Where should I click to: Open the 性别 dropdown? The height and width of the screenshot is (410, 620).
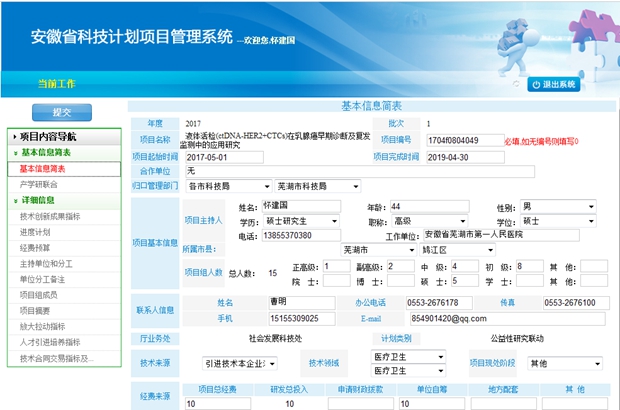(558, 206)
